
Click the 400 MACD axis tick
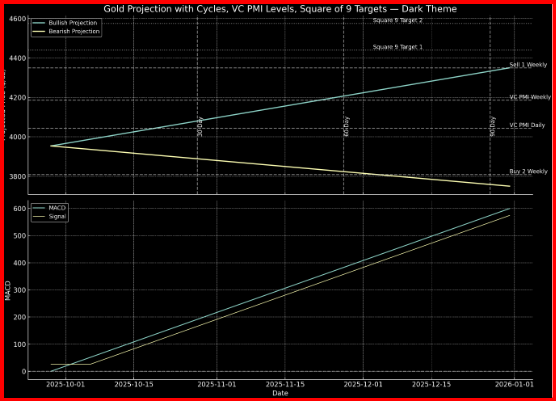20,263
